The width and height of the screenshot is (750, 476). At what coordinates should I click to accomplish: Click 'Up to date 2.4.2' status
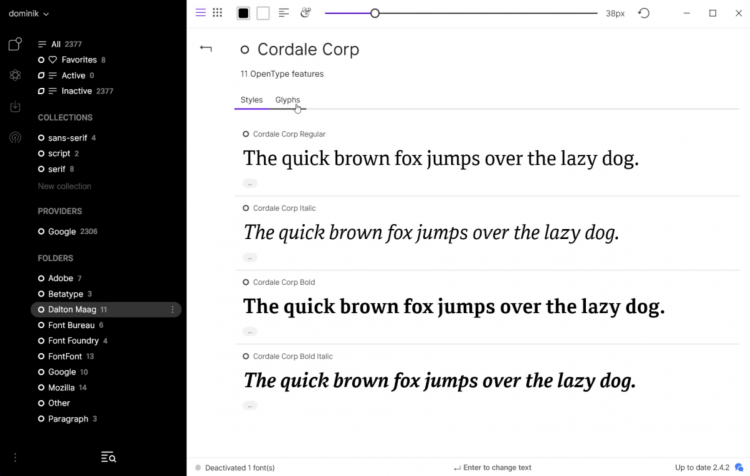[702, 467]
